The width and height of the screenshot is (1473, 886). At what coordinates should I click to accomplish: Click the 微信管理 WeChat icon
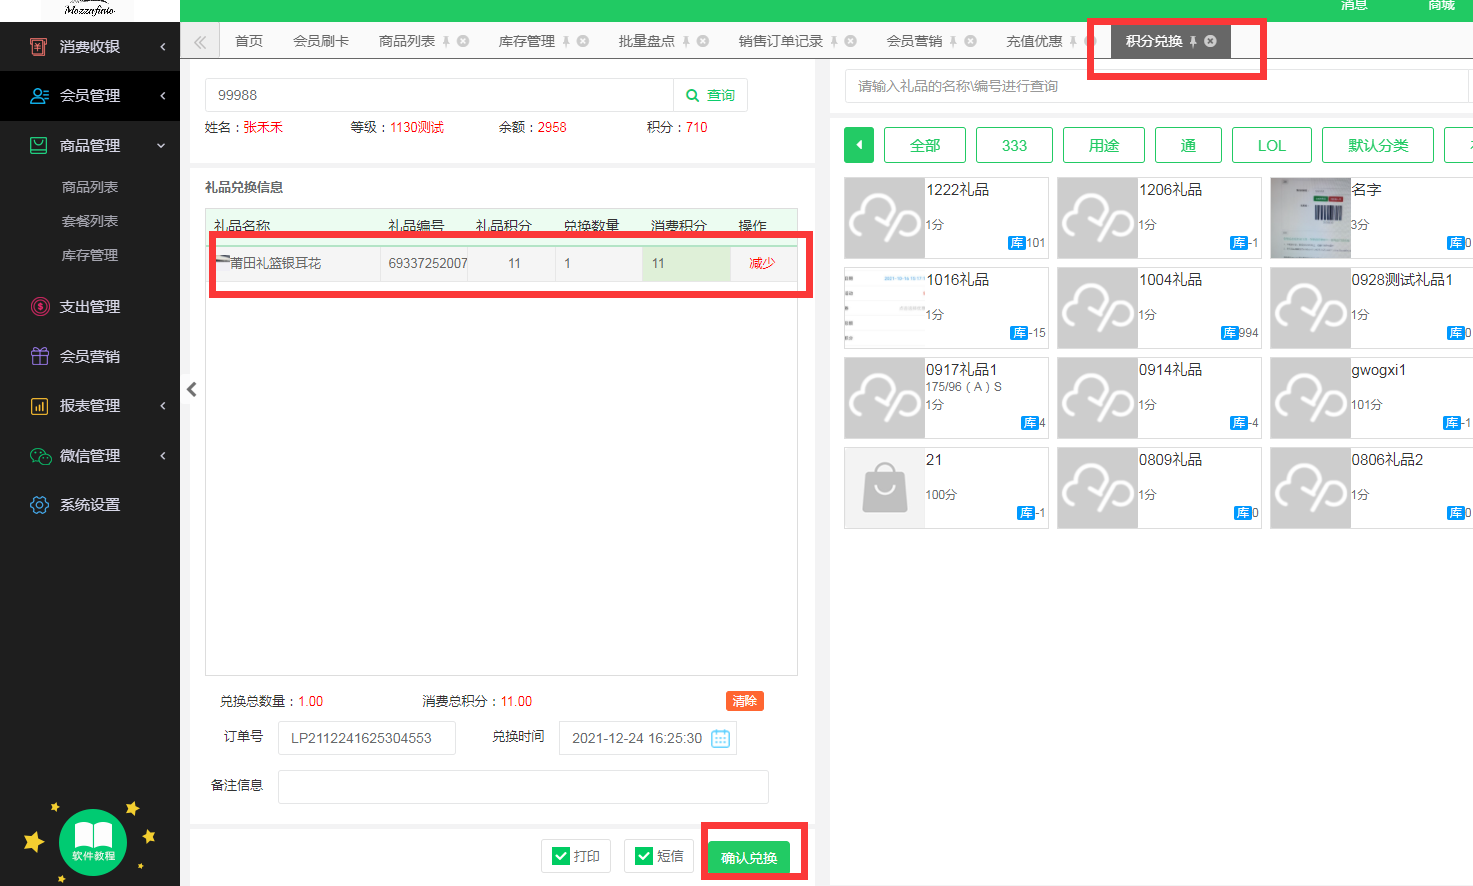(x=39, y=456)
